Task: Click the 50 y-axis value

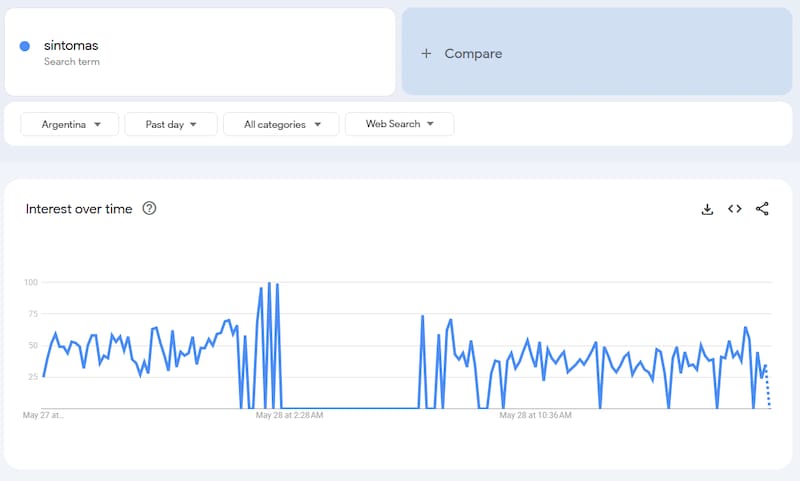Action: click(33, 345)
